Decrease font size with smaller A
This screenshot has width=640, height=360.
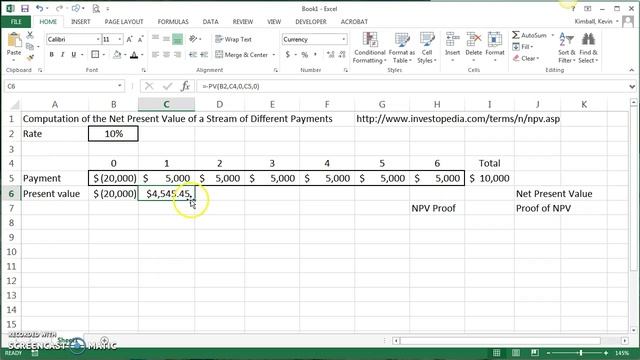click(x=140, y=39)
